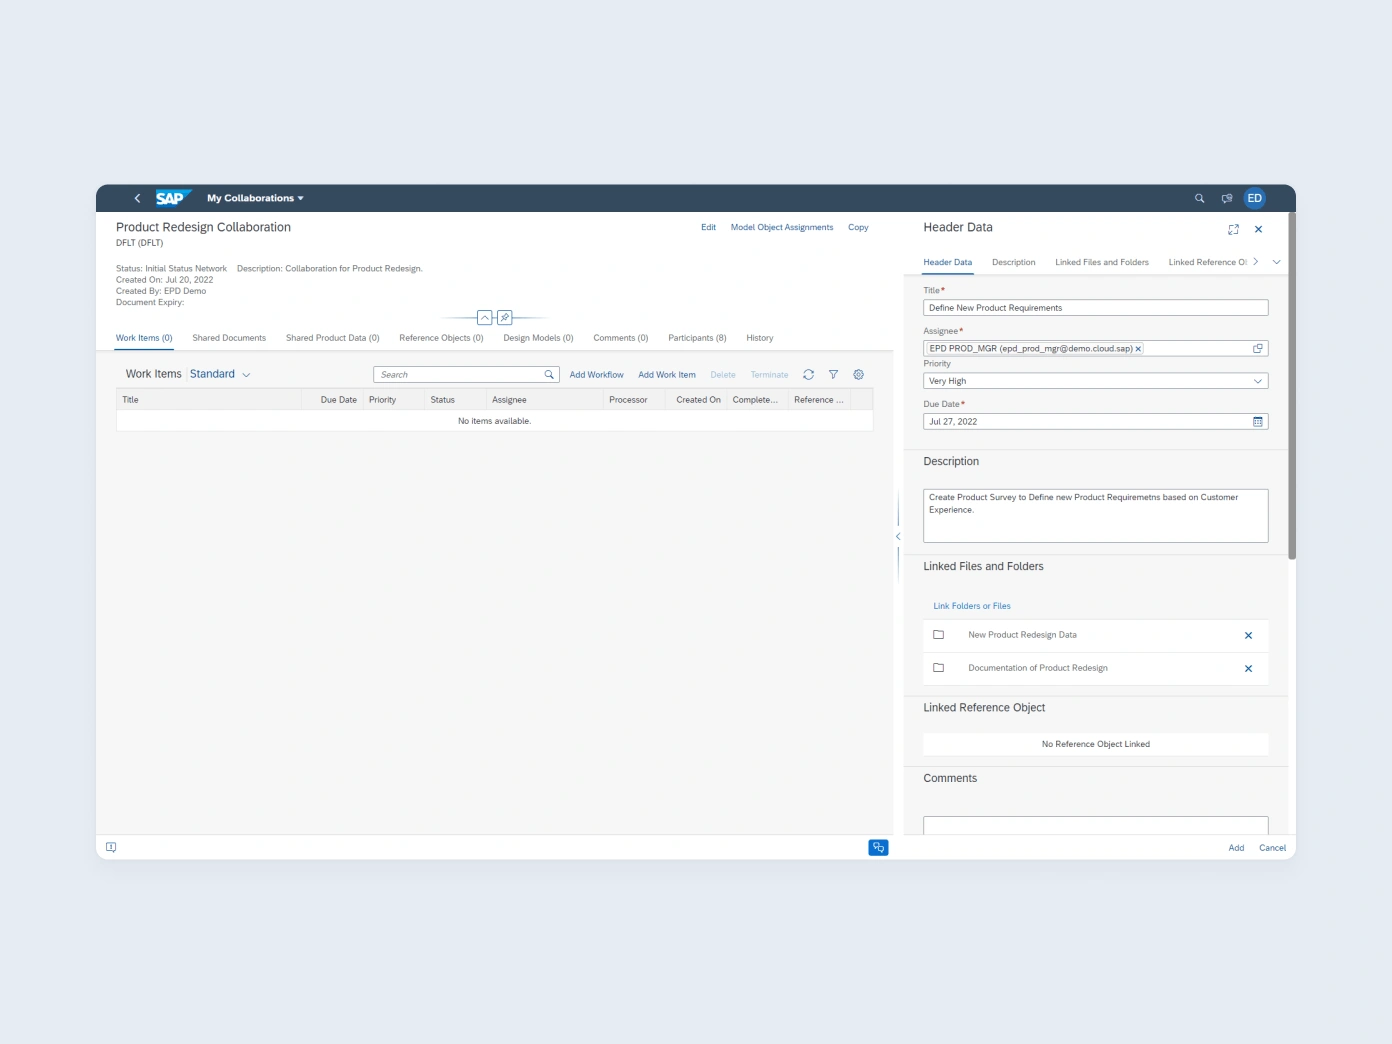Open Design Models (0) tab
The image size is (1392, 1044).
click(538, 338)
